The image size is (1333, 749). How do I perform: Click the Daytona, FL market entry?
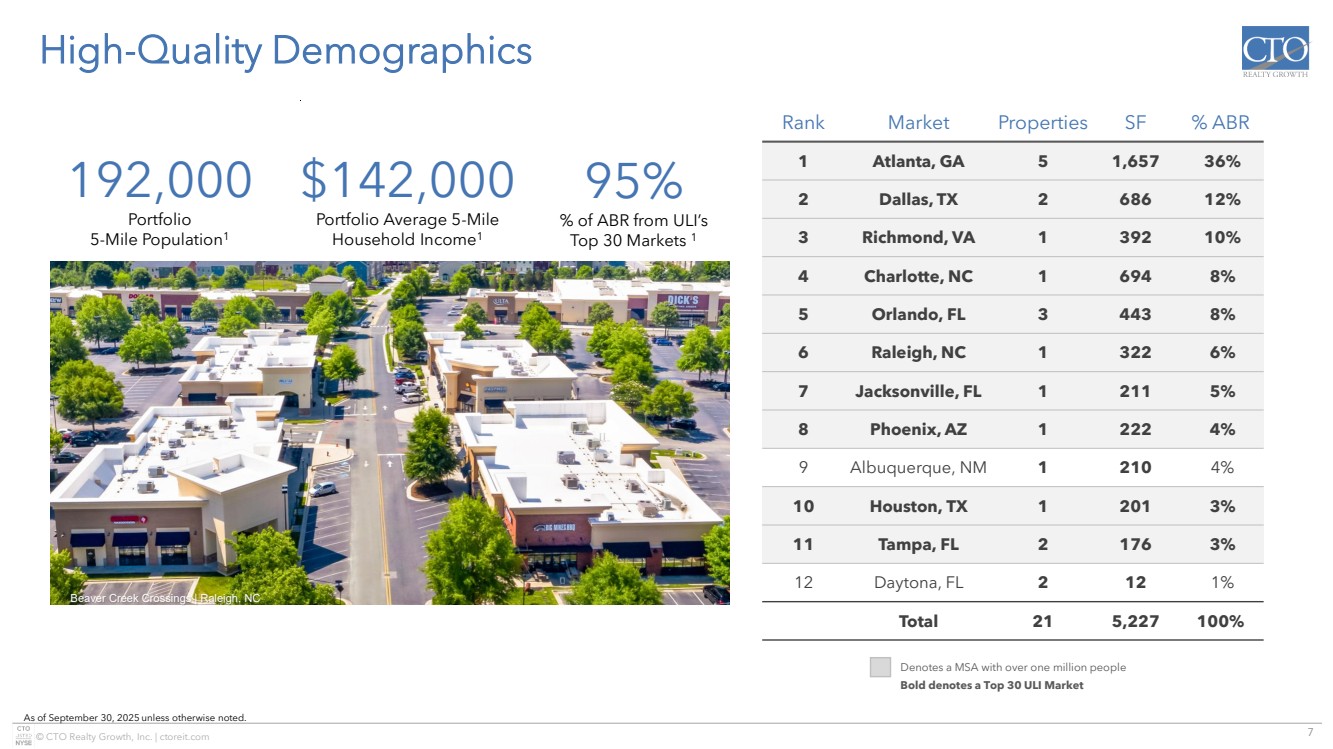(918, 582)
